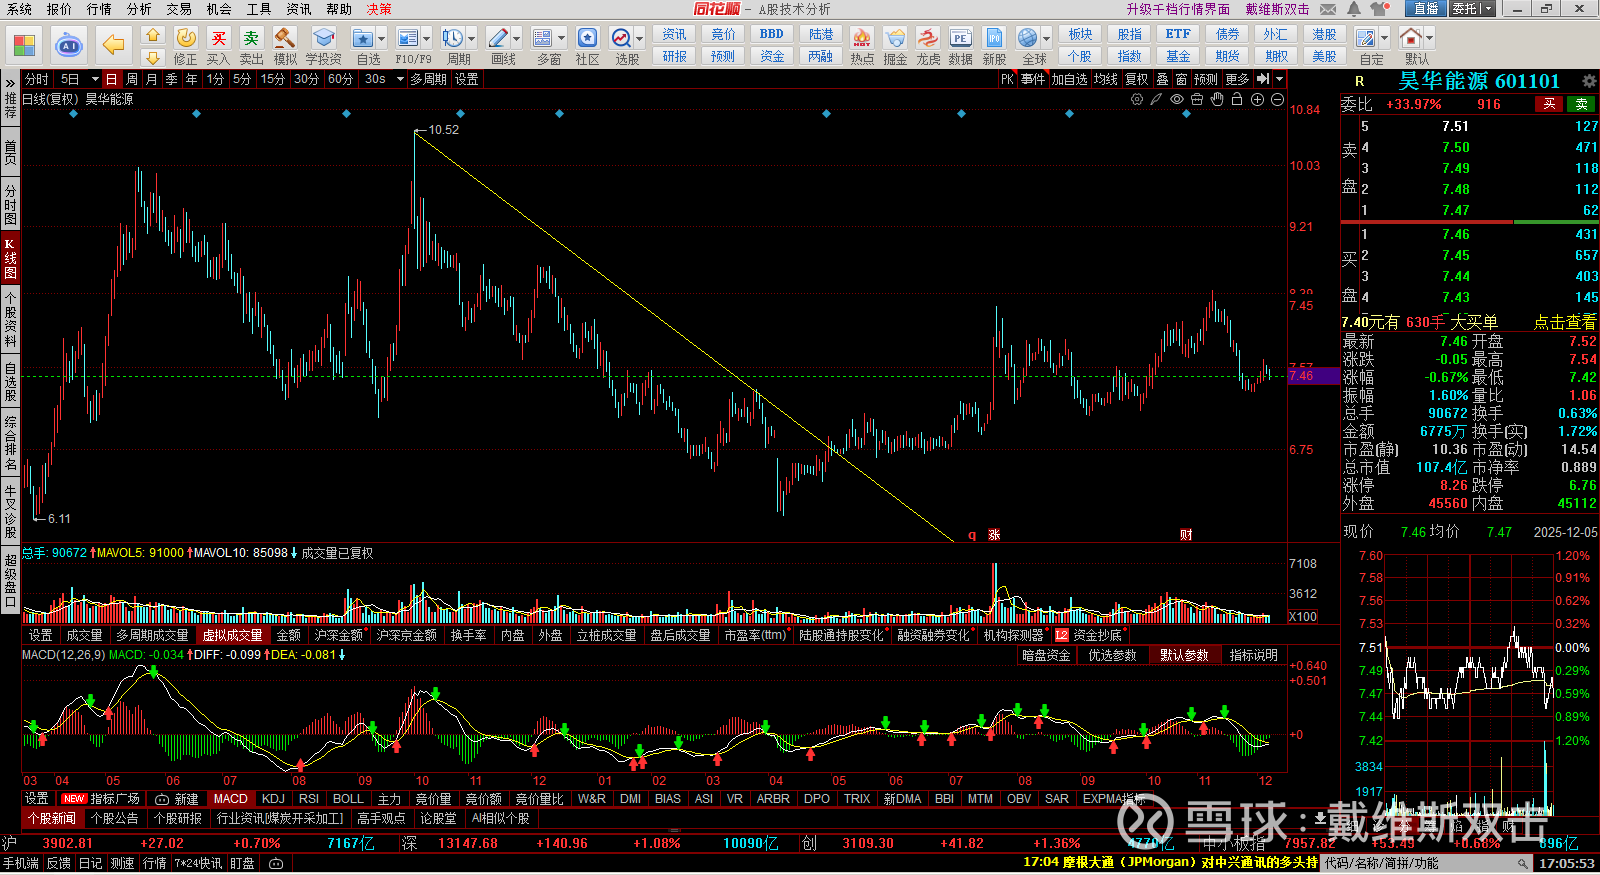
Task: Expand the 画线 drawing dropdown arrow
Action: (517, 39)
